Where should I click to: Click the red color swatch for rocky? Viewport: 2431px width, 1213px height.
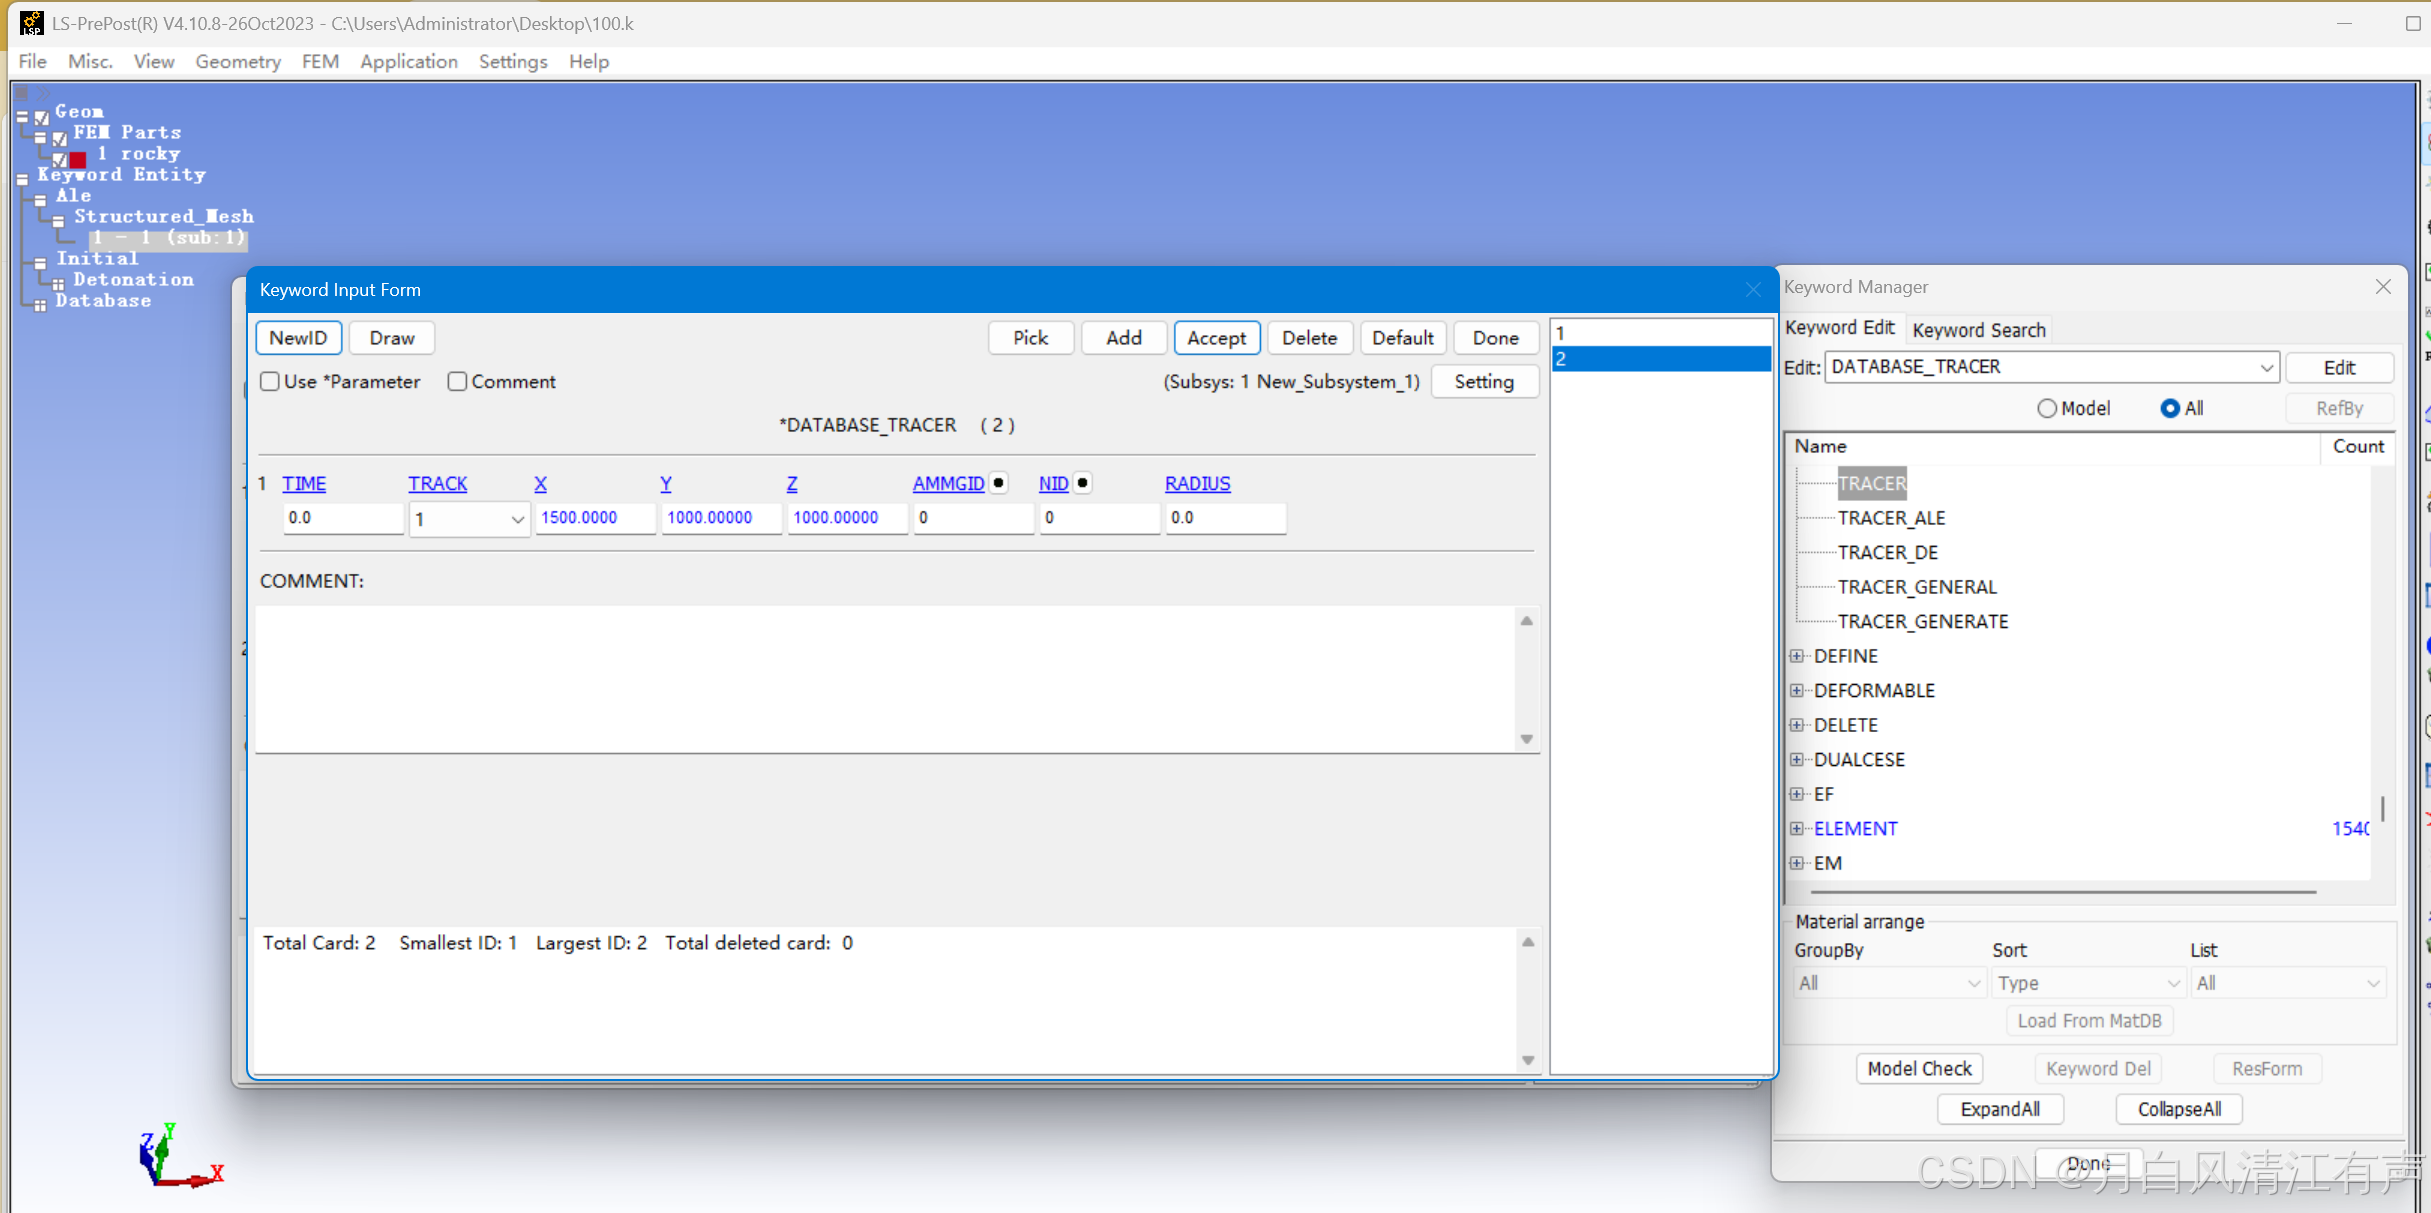pyautogui.click(x=78, y=158)
